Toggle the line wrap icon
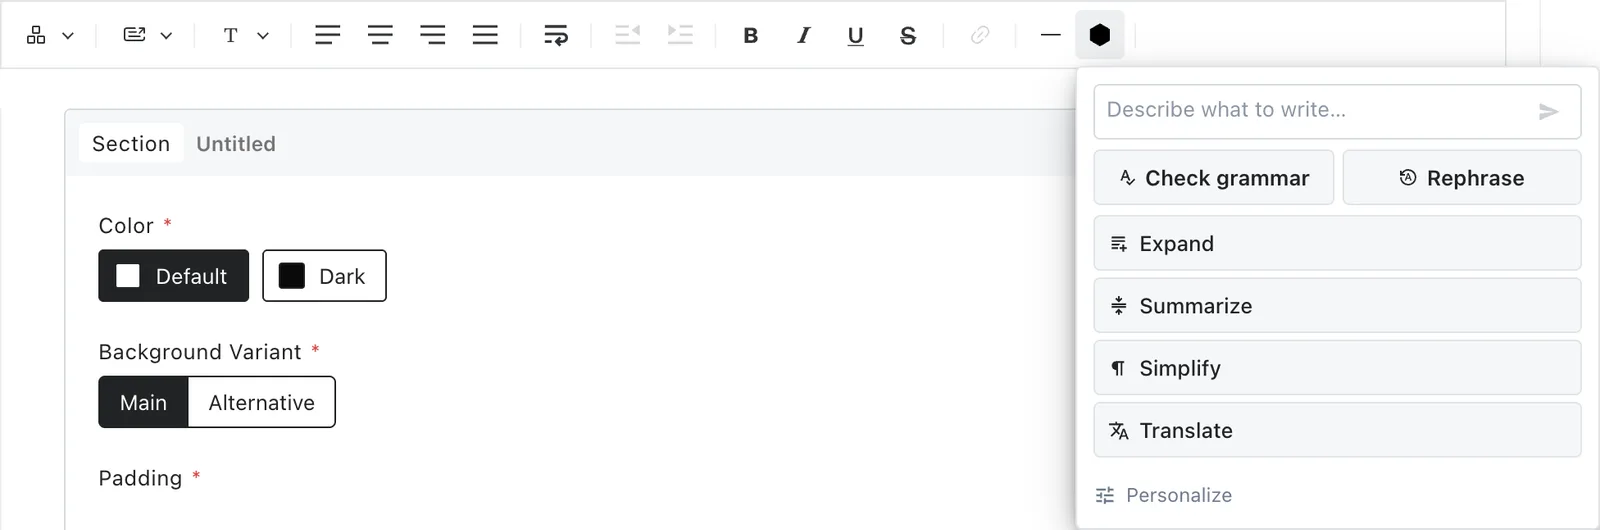1600x530 pixels. [556, 35]
